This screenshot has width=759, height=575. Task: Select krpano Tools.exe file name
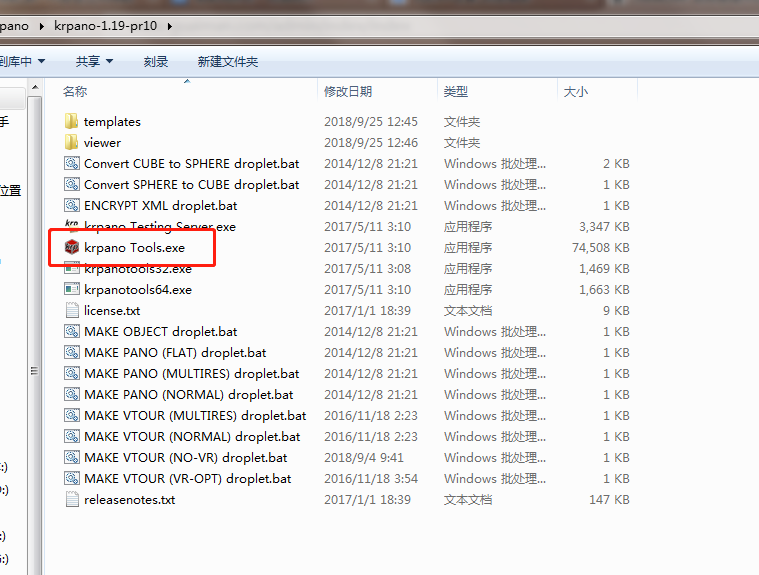pyautogui.click(x=135, y=248)
